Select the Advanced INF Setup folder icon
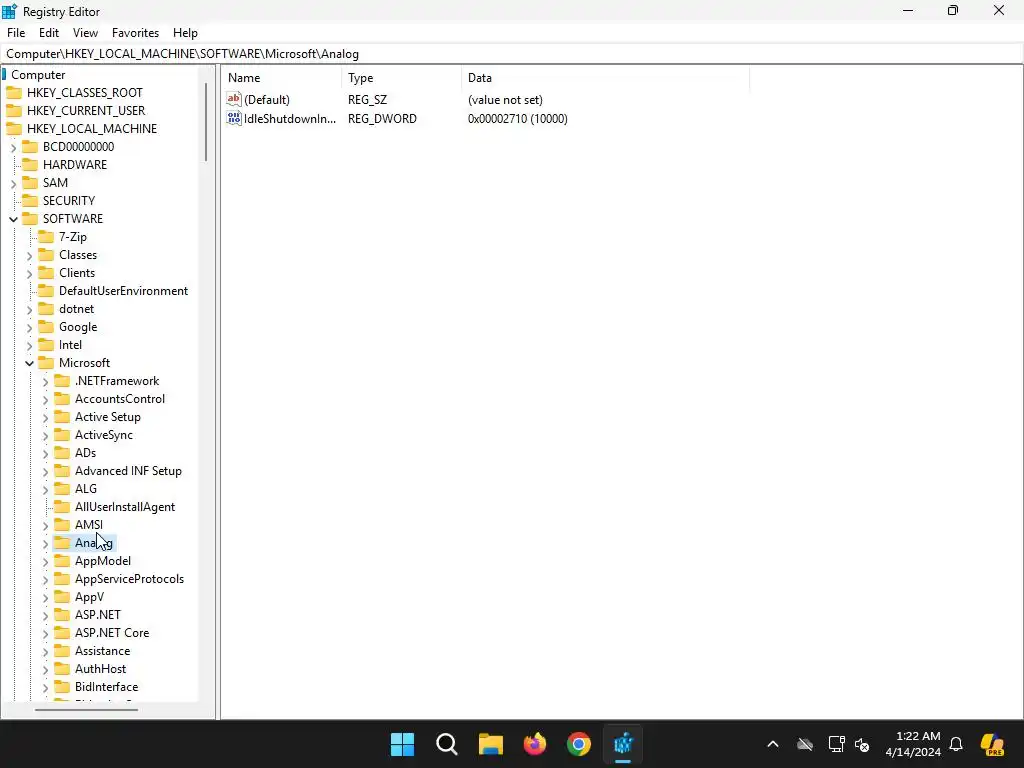1024x768 pixels. click(x=62, y=471)
